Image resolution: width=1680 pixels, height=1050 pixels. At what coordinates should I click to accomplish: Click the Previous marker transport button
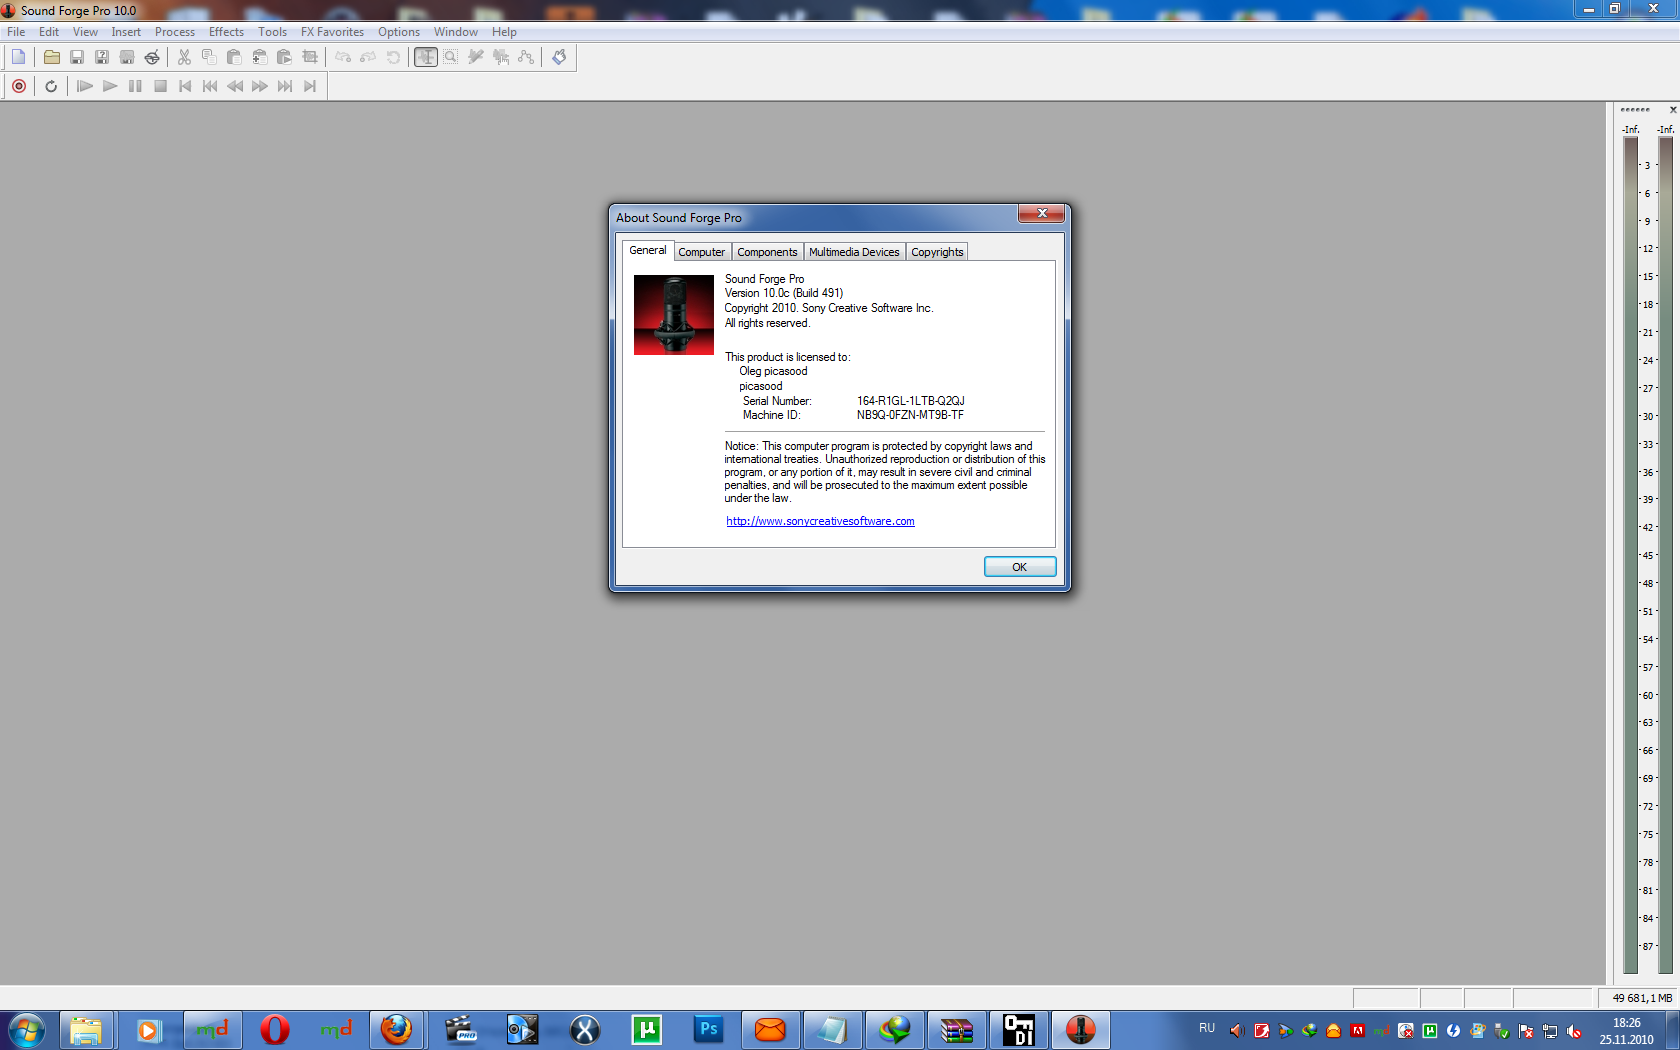click(210, 86)
